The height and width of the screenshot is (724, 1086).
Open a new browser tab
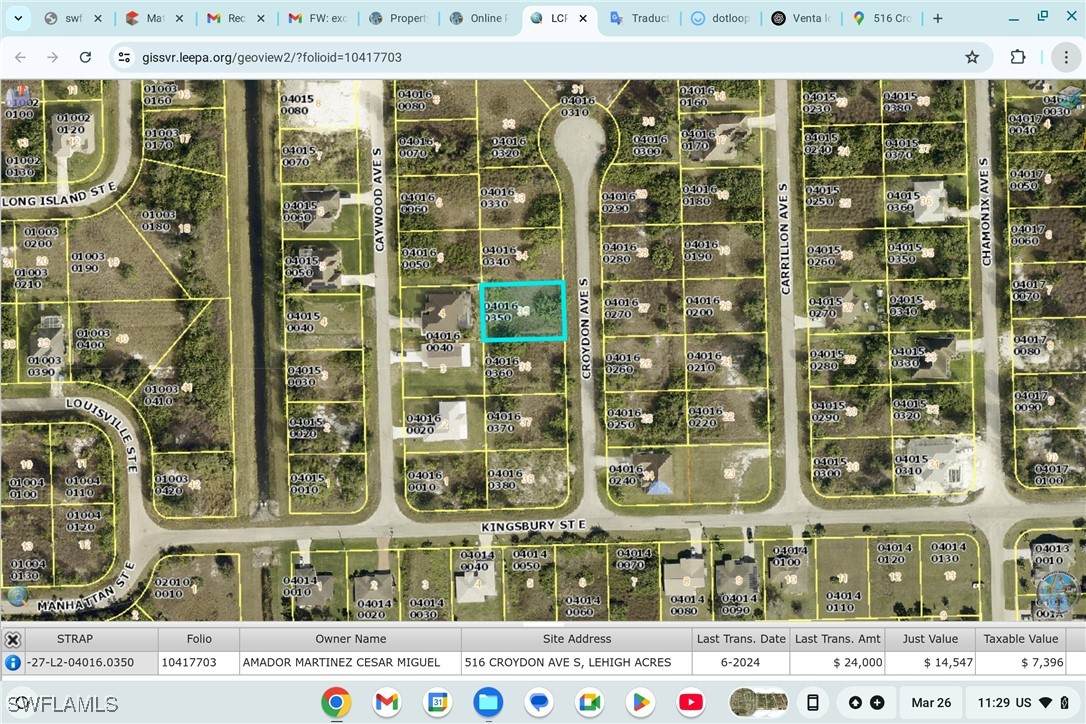[937, 18]
